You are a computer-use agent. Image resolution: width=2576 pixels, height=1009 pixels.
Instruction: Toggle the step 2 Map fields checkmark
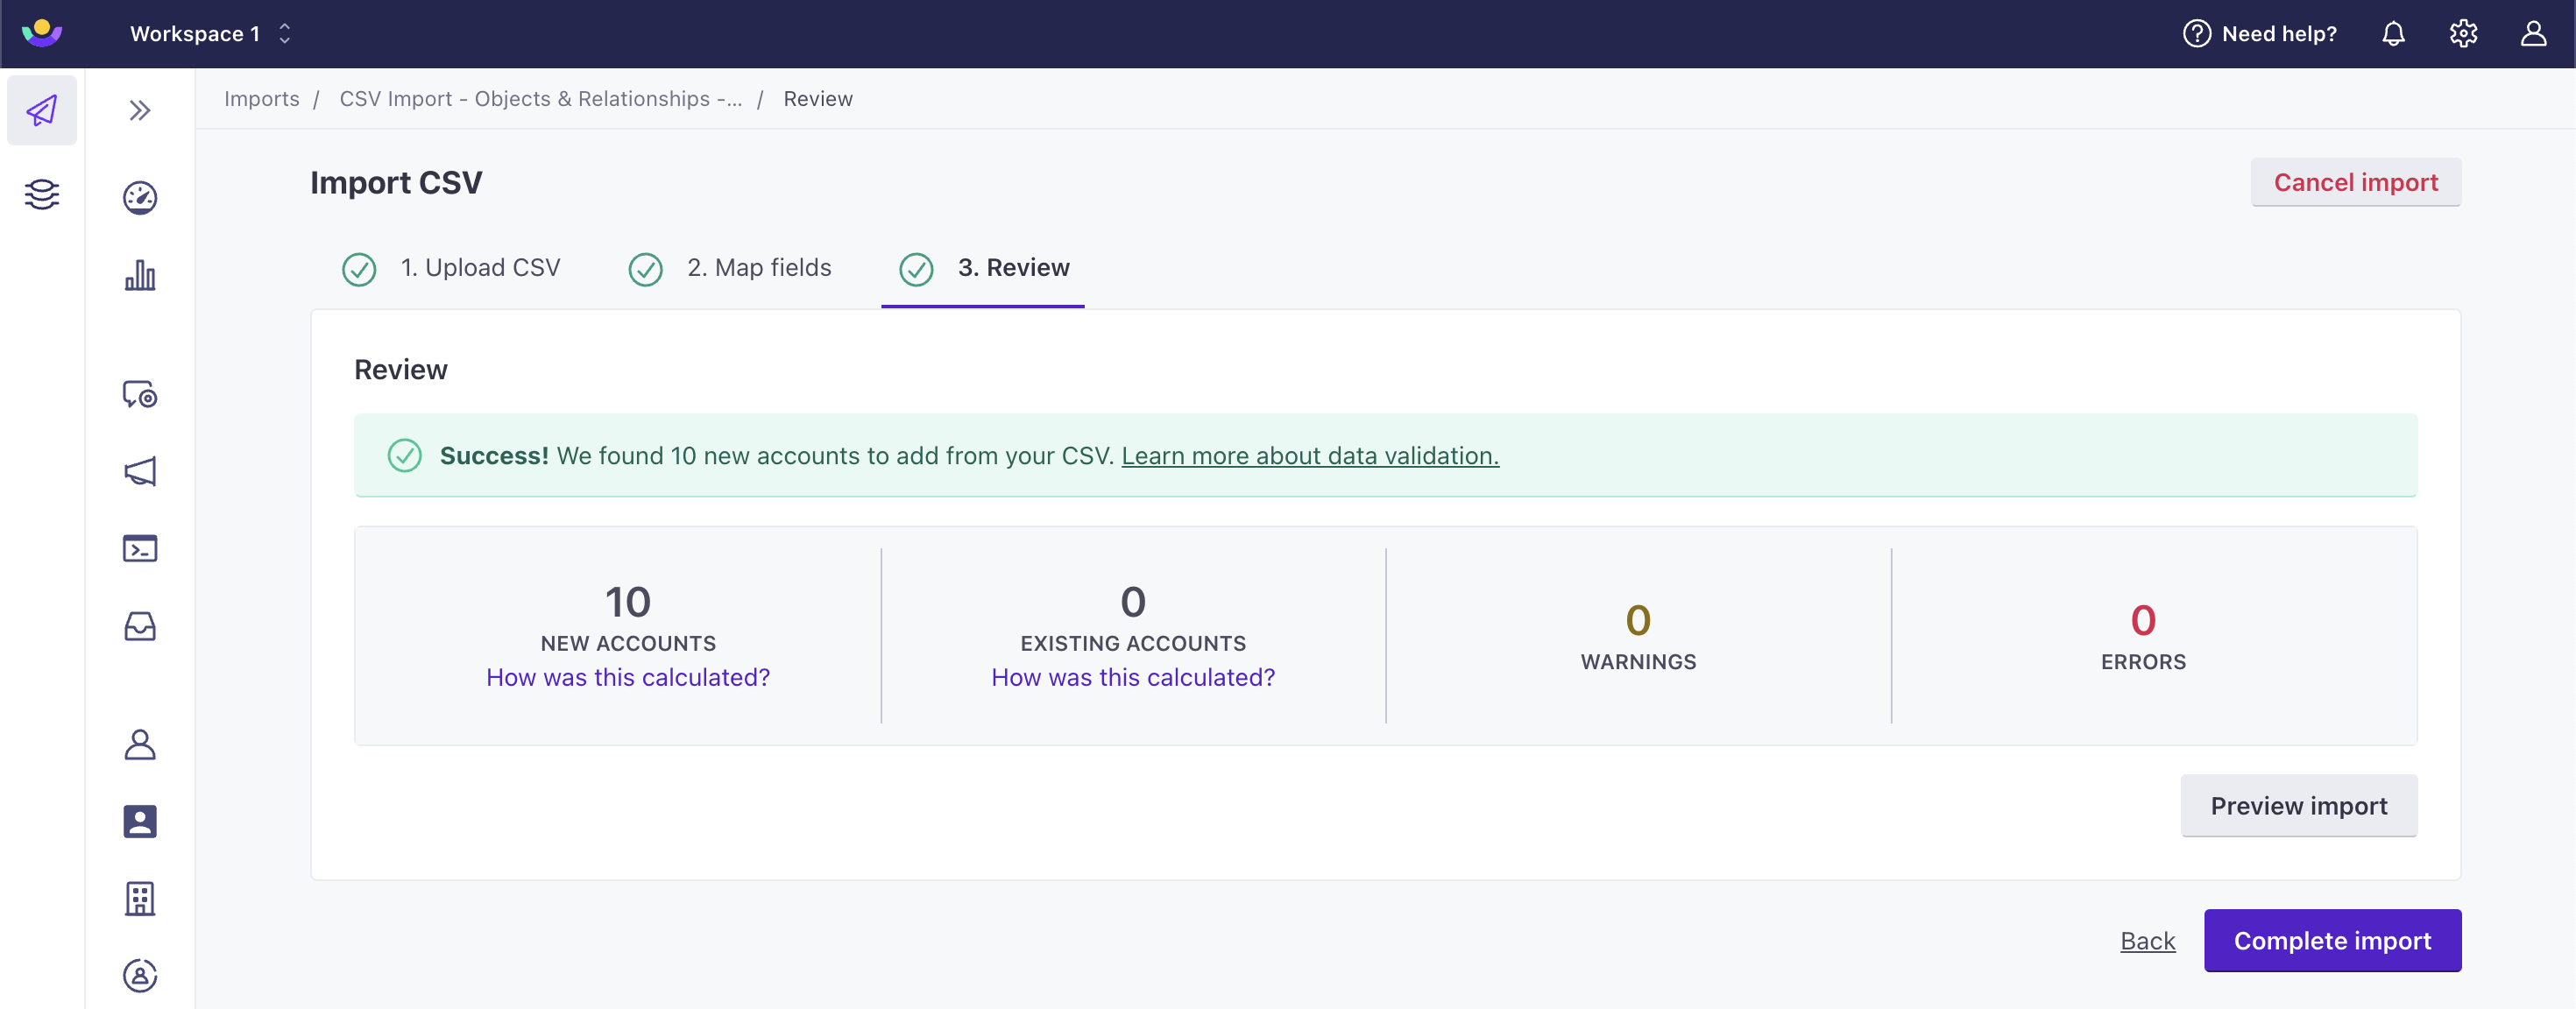click(x=648, y=265)
